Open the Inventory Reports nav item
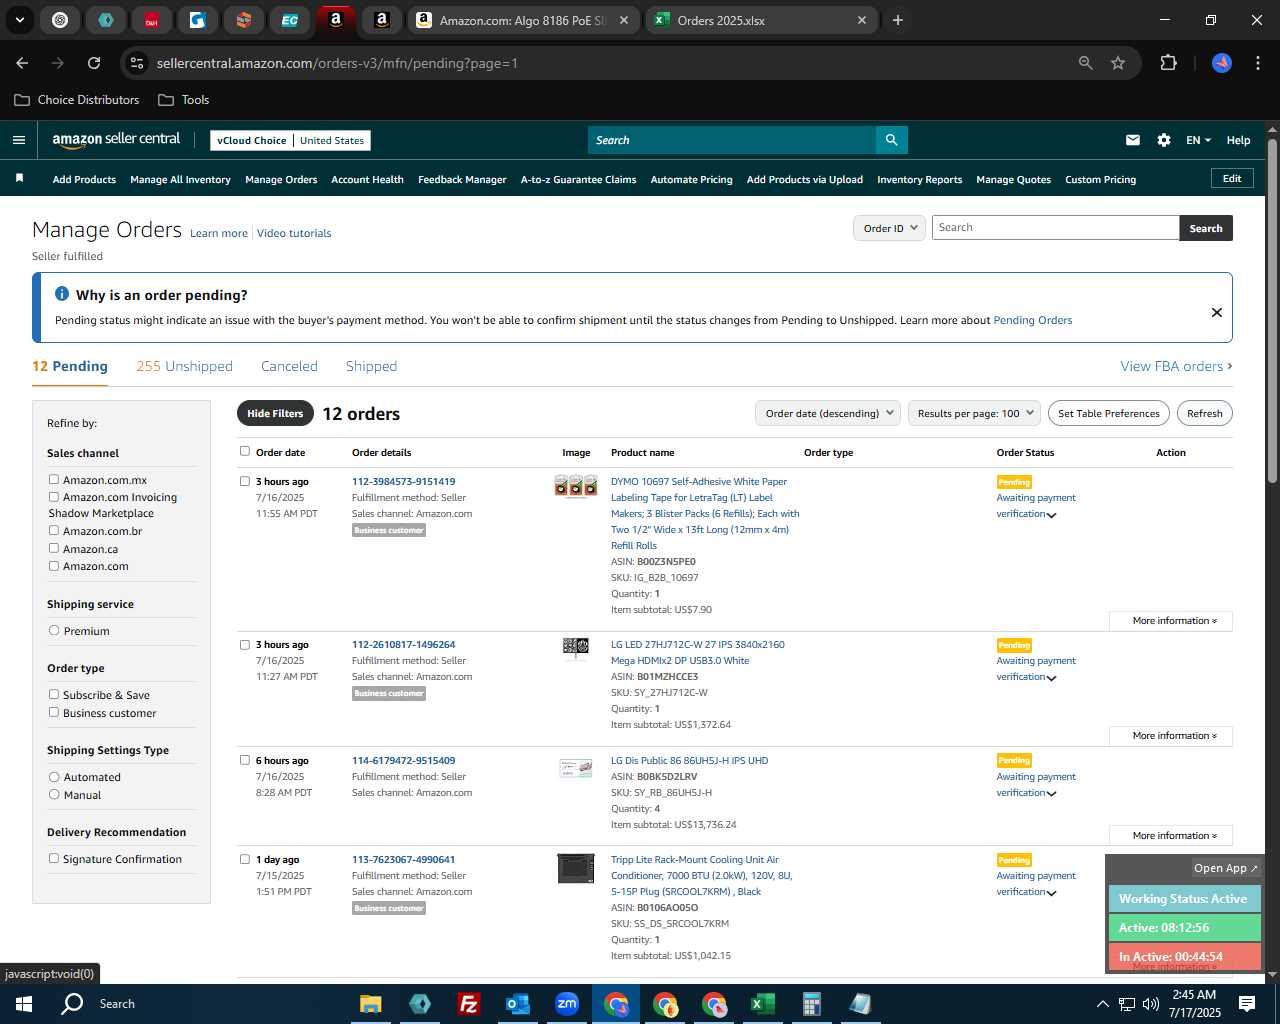This screenshot has height=1024, width=1280. coord(919,179)
